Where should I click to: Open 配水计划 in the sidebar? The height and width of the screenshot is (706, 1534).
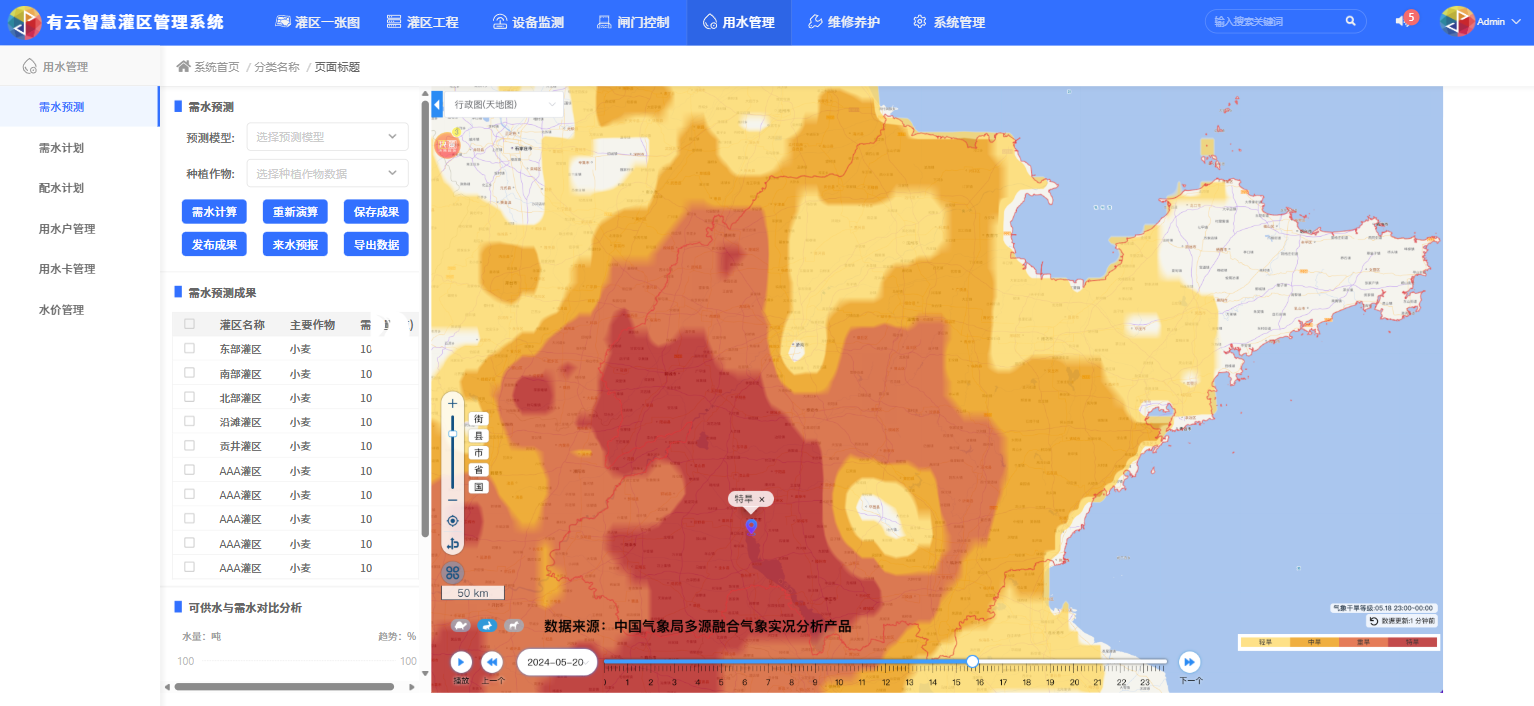[61, 188]
